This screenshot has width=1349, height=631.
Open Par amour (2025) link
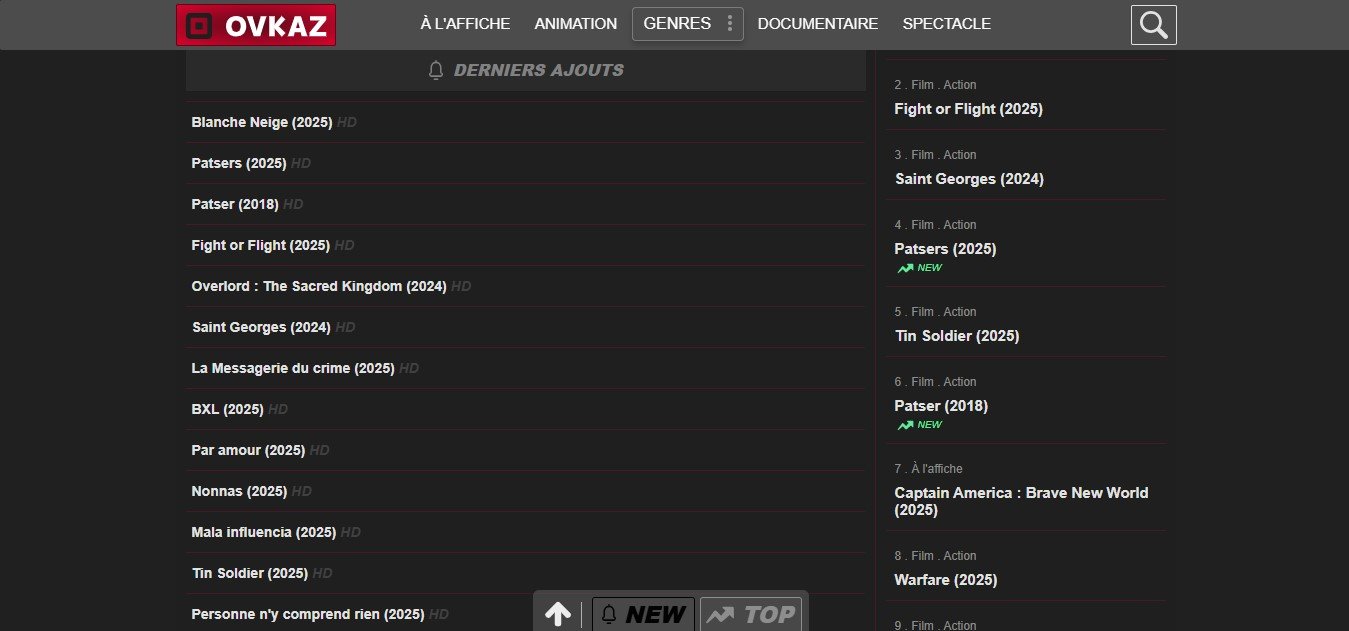pyautogui.click(x=248, y=450)
